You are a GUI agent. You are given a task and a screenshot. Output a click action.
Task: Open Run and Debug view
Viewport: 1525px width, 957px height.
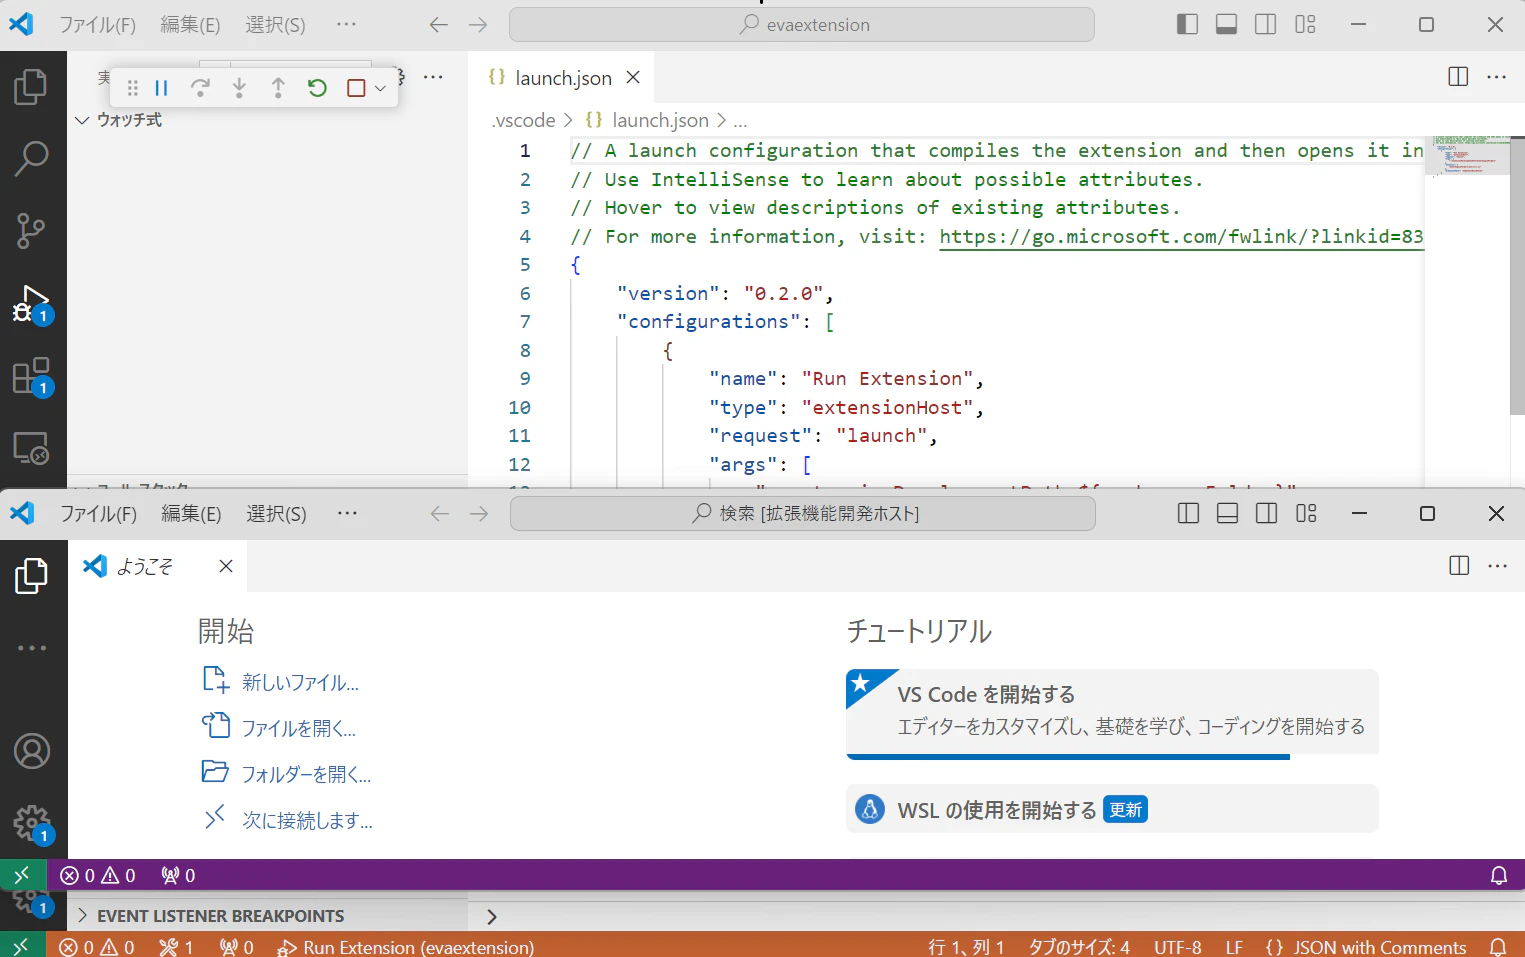pyautogui.click(x=31, y=303)
